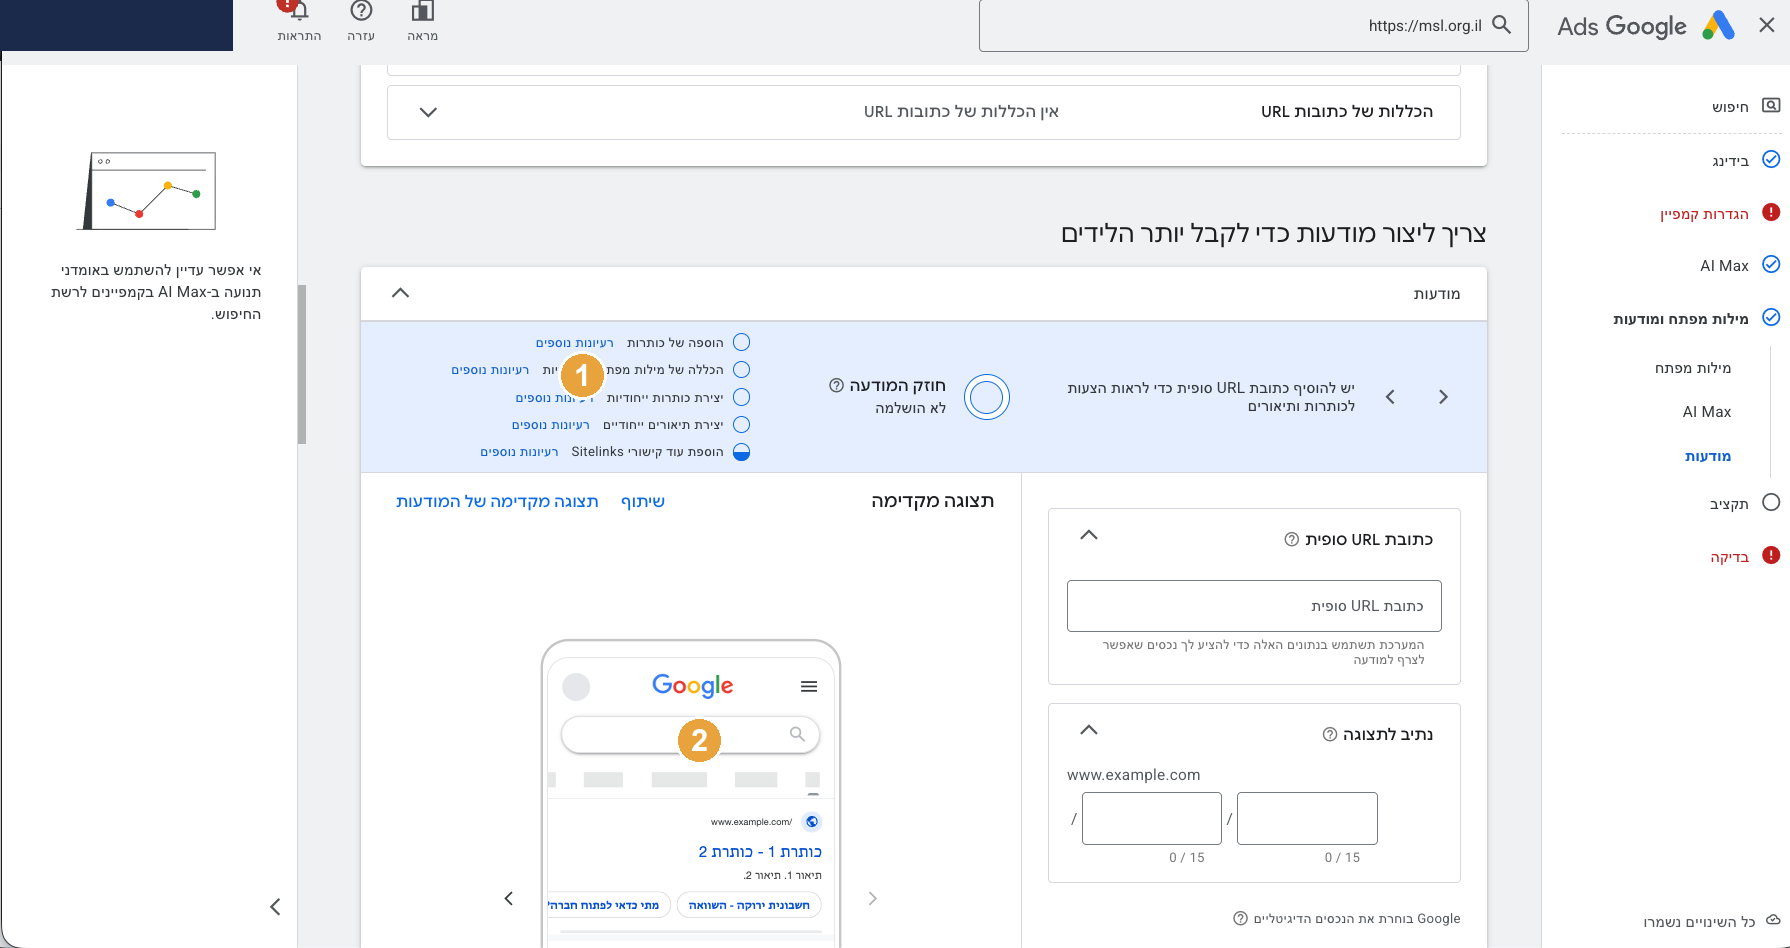Show the previous ad preview with the left arrow
The image size is (1790, 948).
click(509, 898)
